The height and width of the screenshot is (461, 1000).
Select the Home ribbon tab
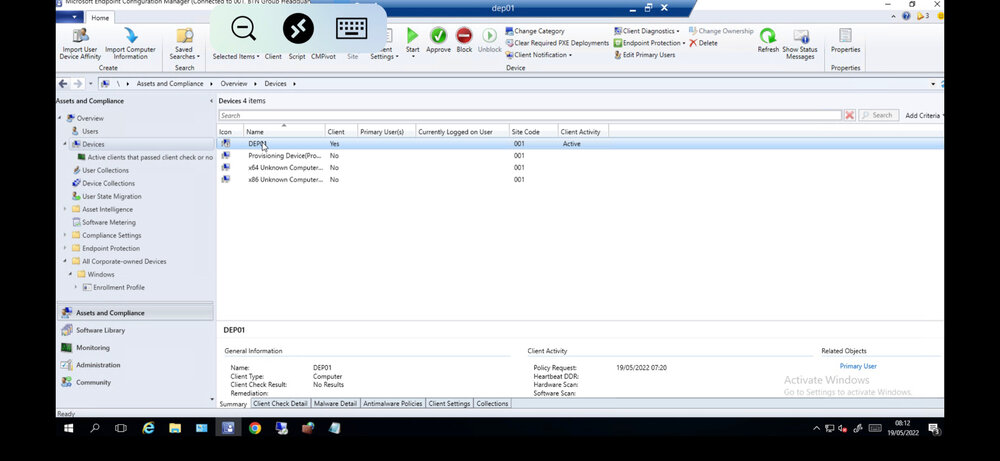click(x=100, y=18)
